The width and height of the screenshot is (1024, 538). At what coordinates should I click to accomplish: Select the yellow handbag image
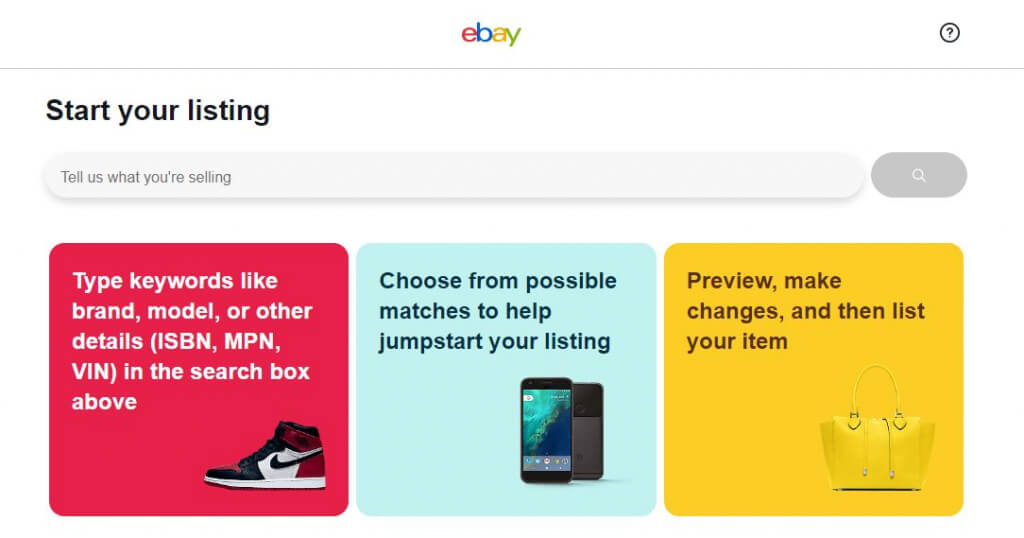coord(877,440)
